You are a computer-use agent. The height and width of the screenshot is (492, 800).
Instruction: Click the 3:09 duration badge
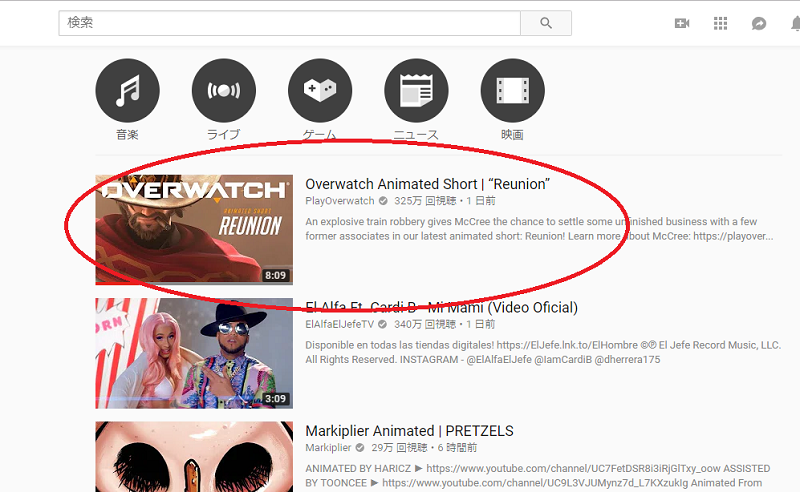tap(275, 399)
